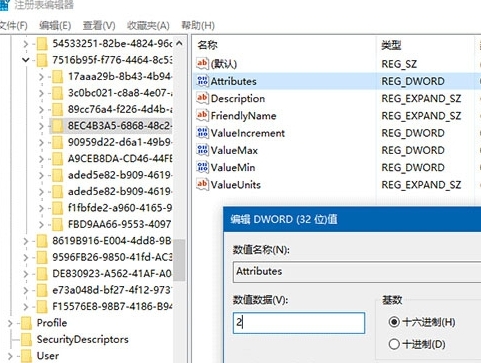Click the e73a048d-bf27-4f12 folder icon
This screenshot has height=363, width=481.
coord(42,290)
